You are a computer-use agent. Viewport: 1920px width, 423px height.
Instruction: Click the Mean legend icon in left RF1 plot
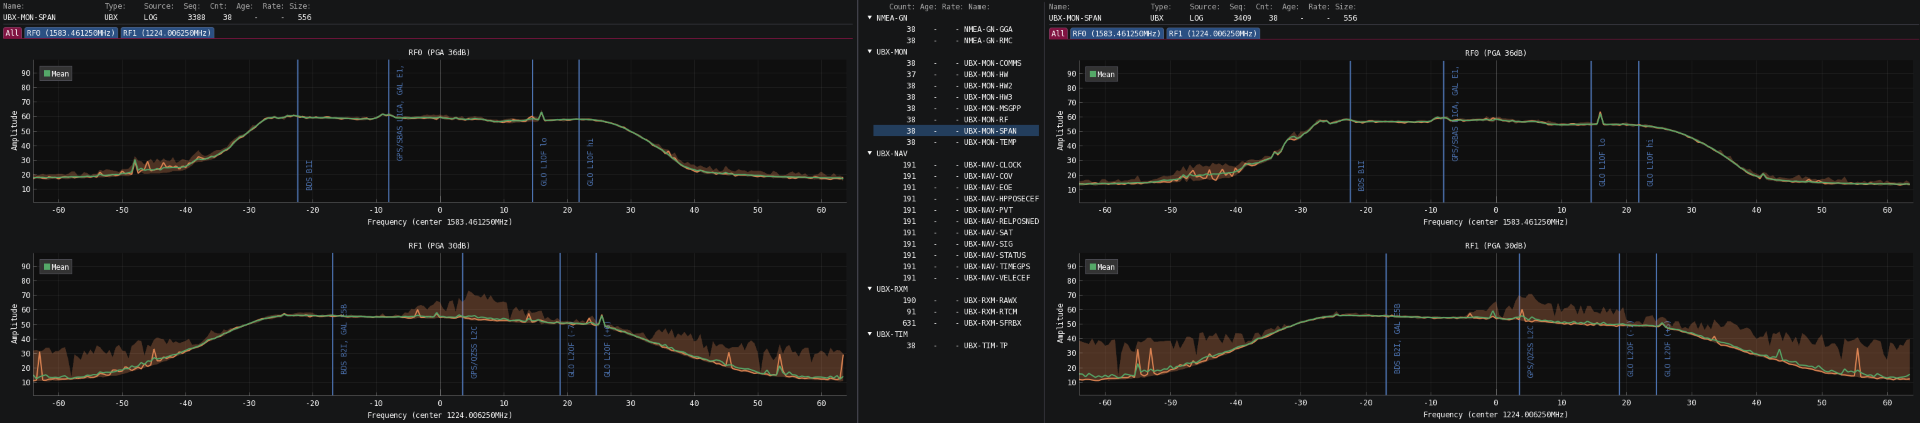pos(47,267)
